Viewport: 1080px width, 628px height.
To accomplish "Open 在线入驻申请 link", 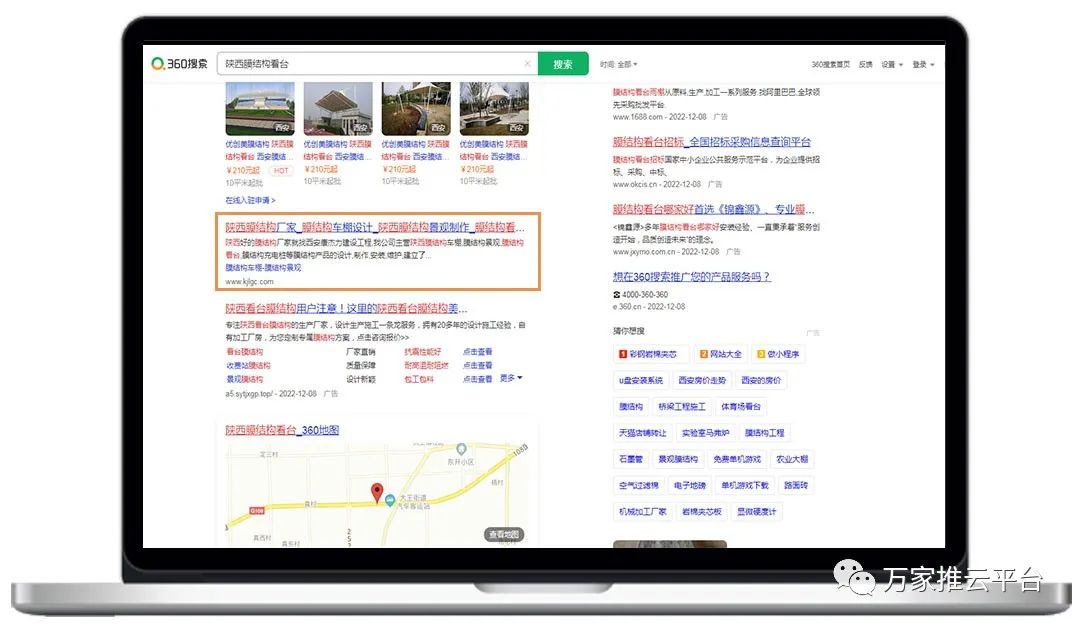I will [250, 200].
